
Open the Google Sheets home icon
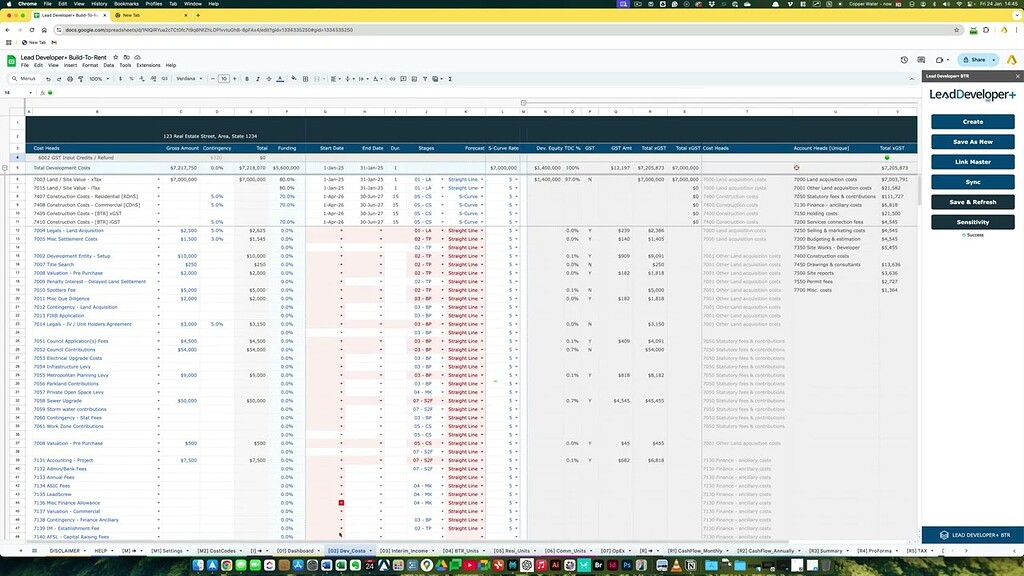coord(11,61)
